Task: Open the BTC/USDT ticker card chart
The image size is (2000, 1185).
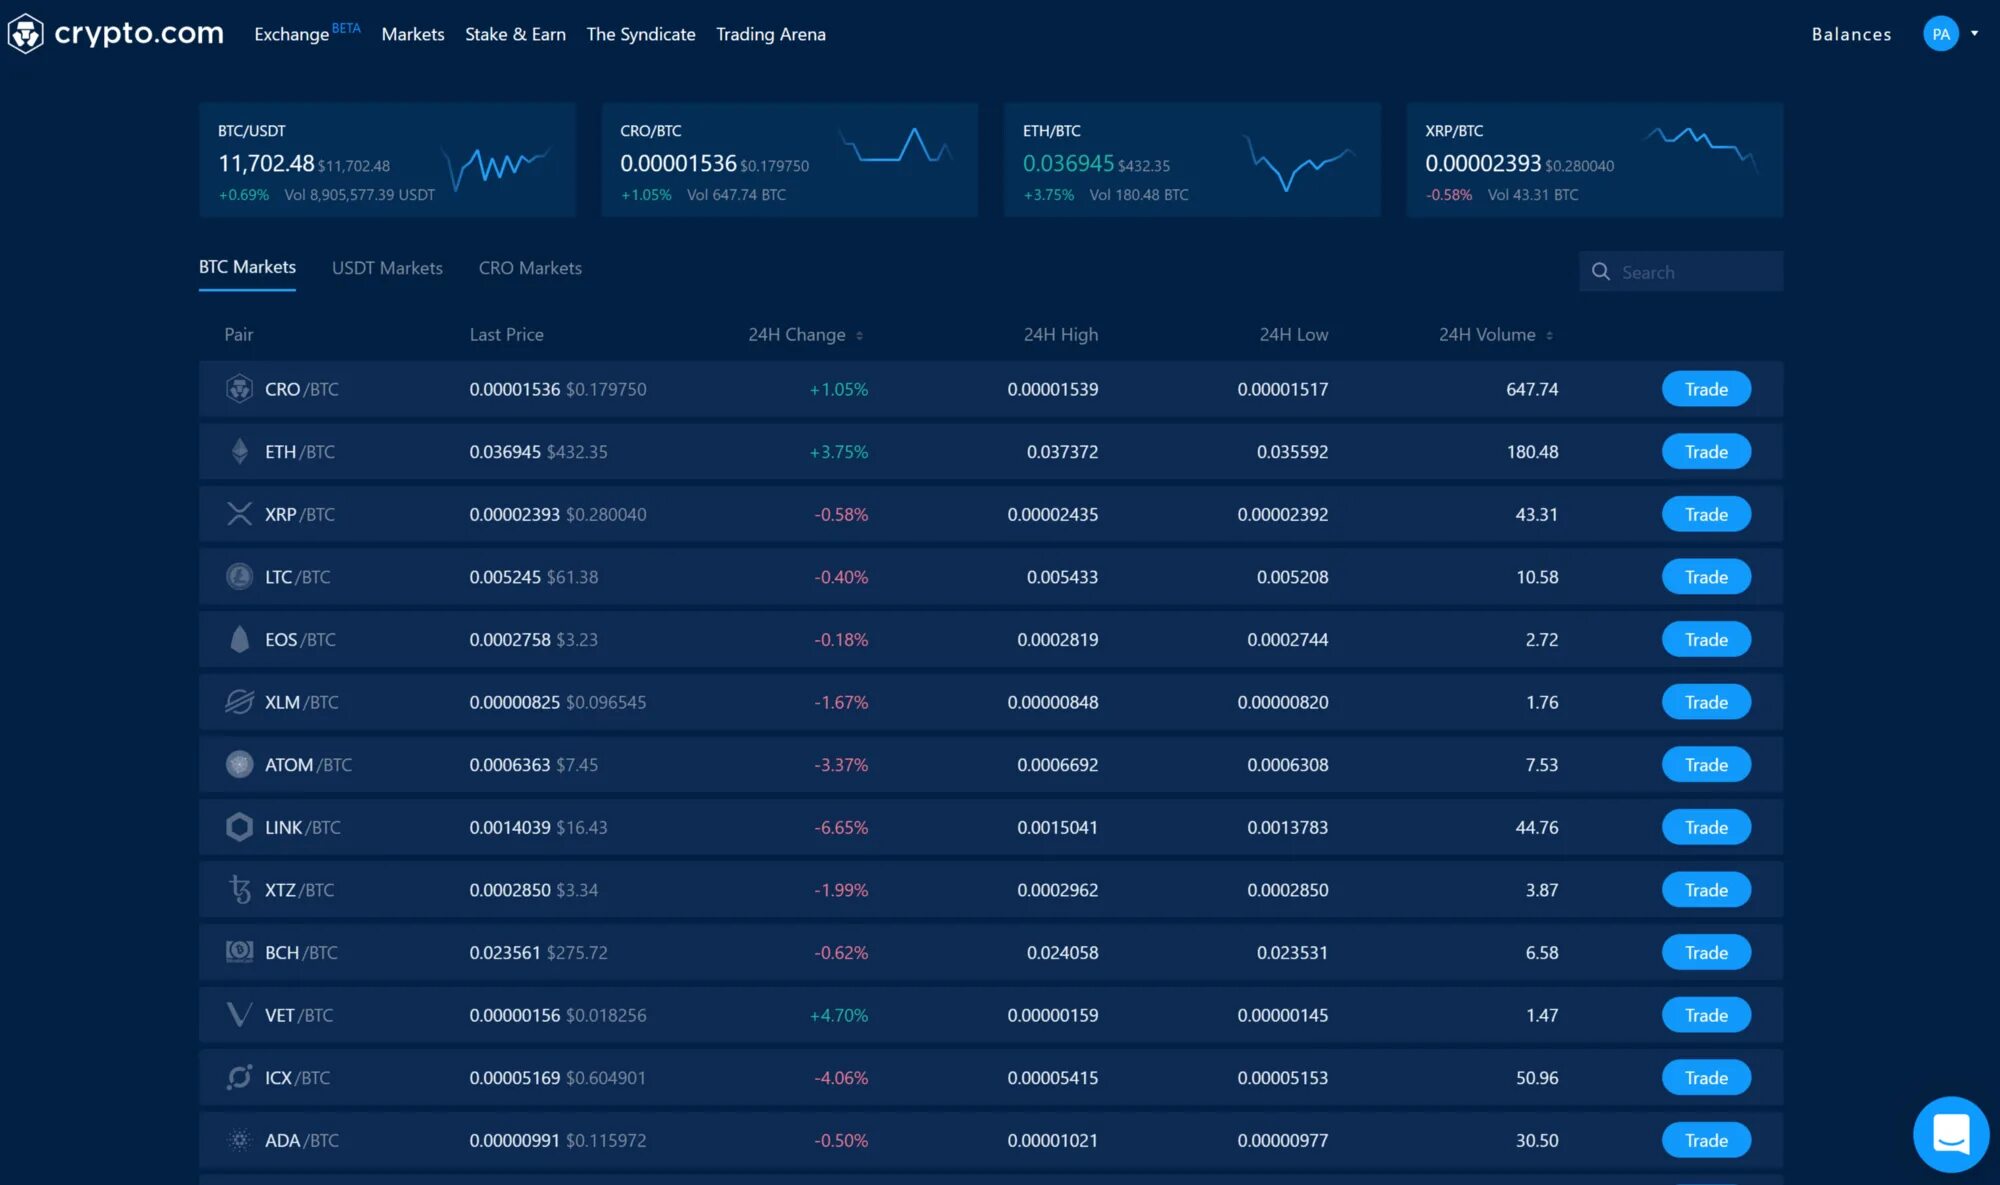Action: 497,164
